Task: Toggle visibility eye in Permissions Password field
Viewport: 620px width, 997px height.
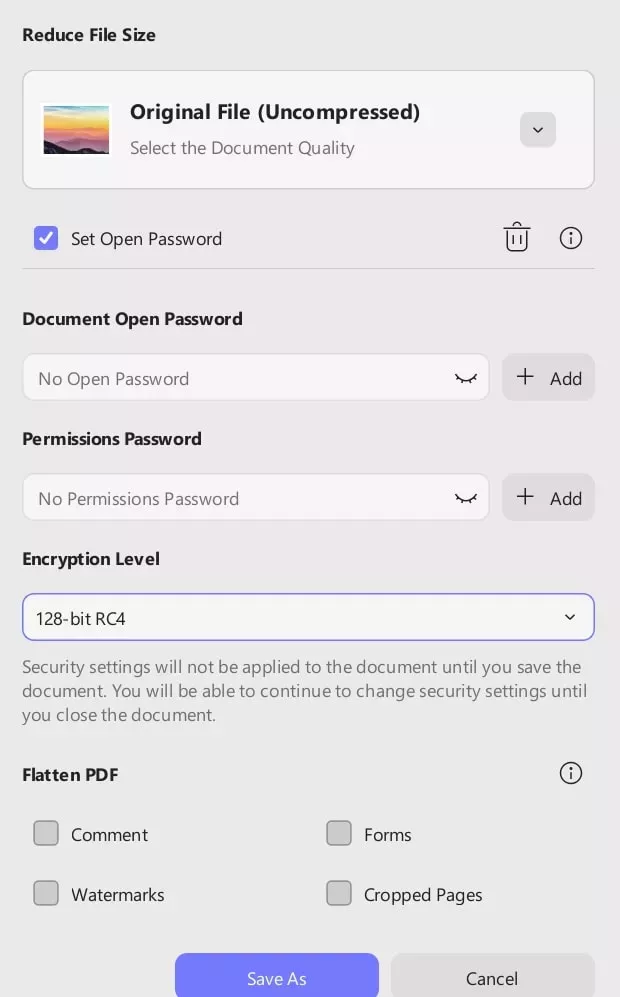Action: (x=466, y=498)
